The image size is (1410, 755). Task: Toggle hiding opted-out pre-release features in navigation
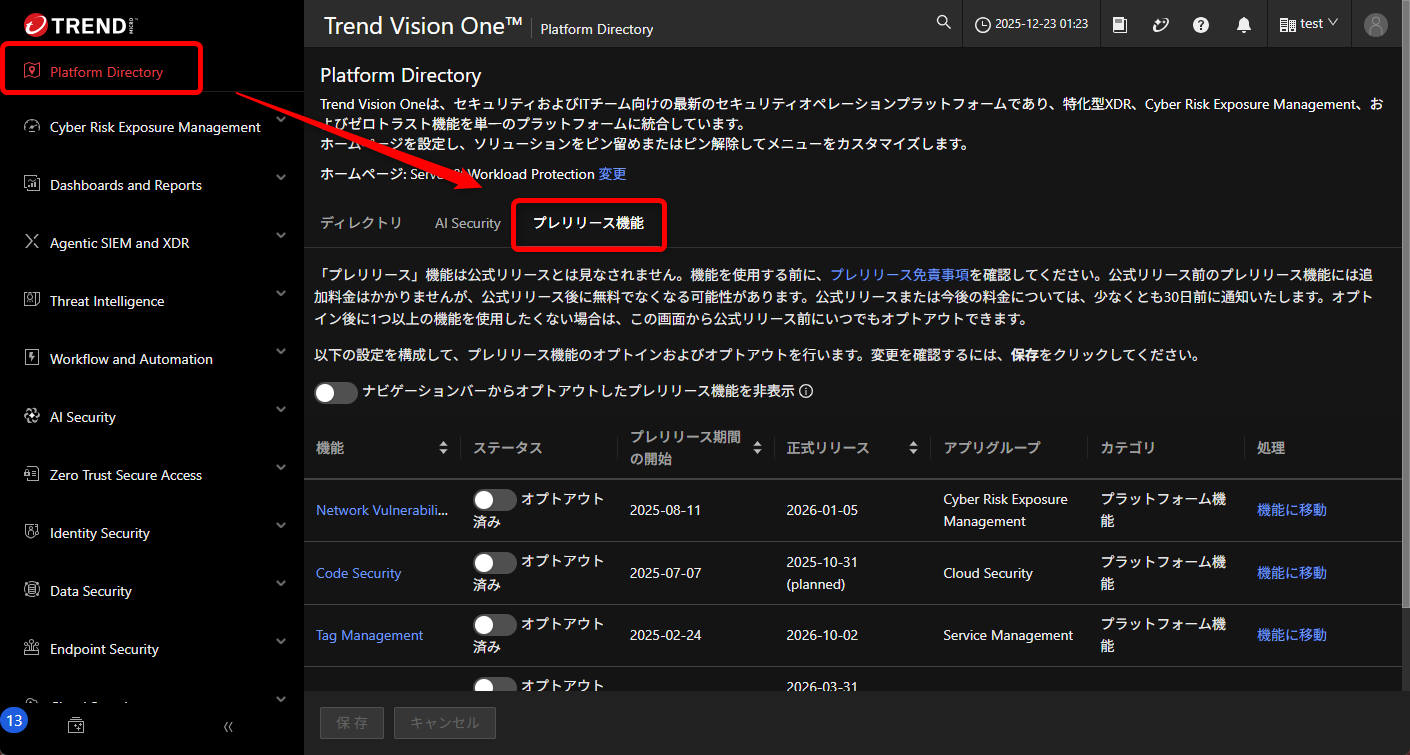tap(336, 392)
